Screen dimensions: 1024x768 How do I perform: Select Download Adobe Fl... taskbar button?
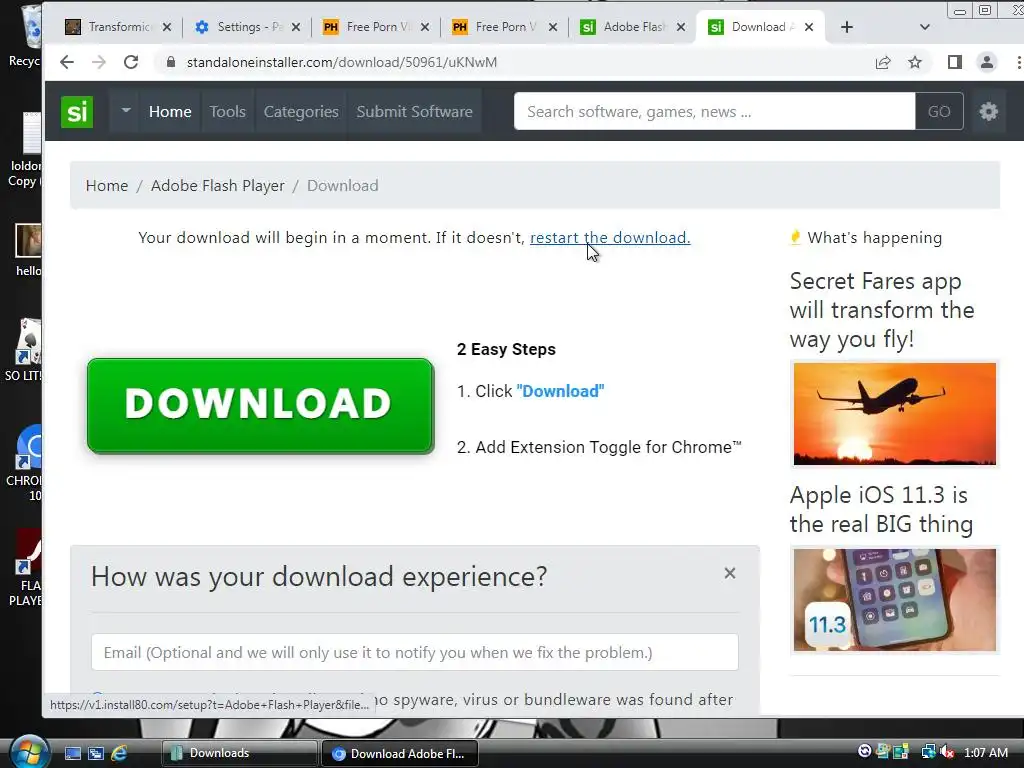coord(400,753)
